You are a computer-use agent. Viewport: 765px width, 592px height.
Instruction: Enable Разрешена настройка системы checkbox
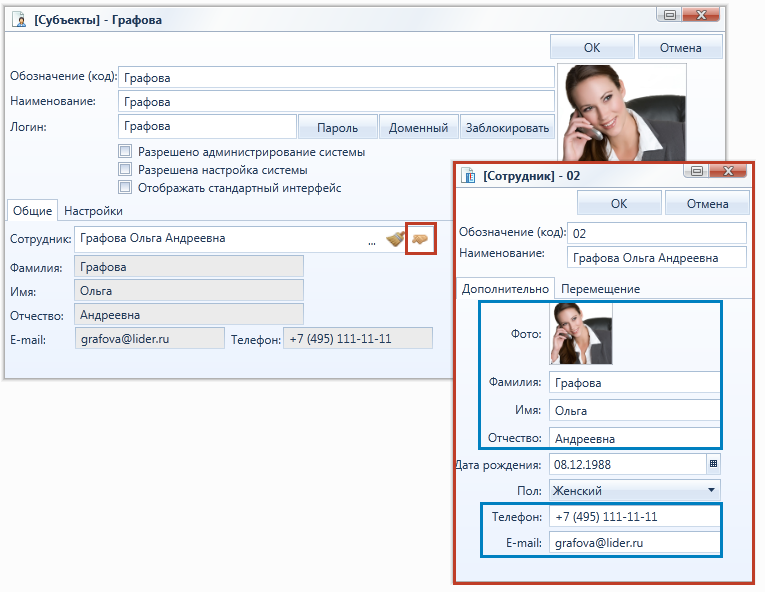tap(125, 169)
